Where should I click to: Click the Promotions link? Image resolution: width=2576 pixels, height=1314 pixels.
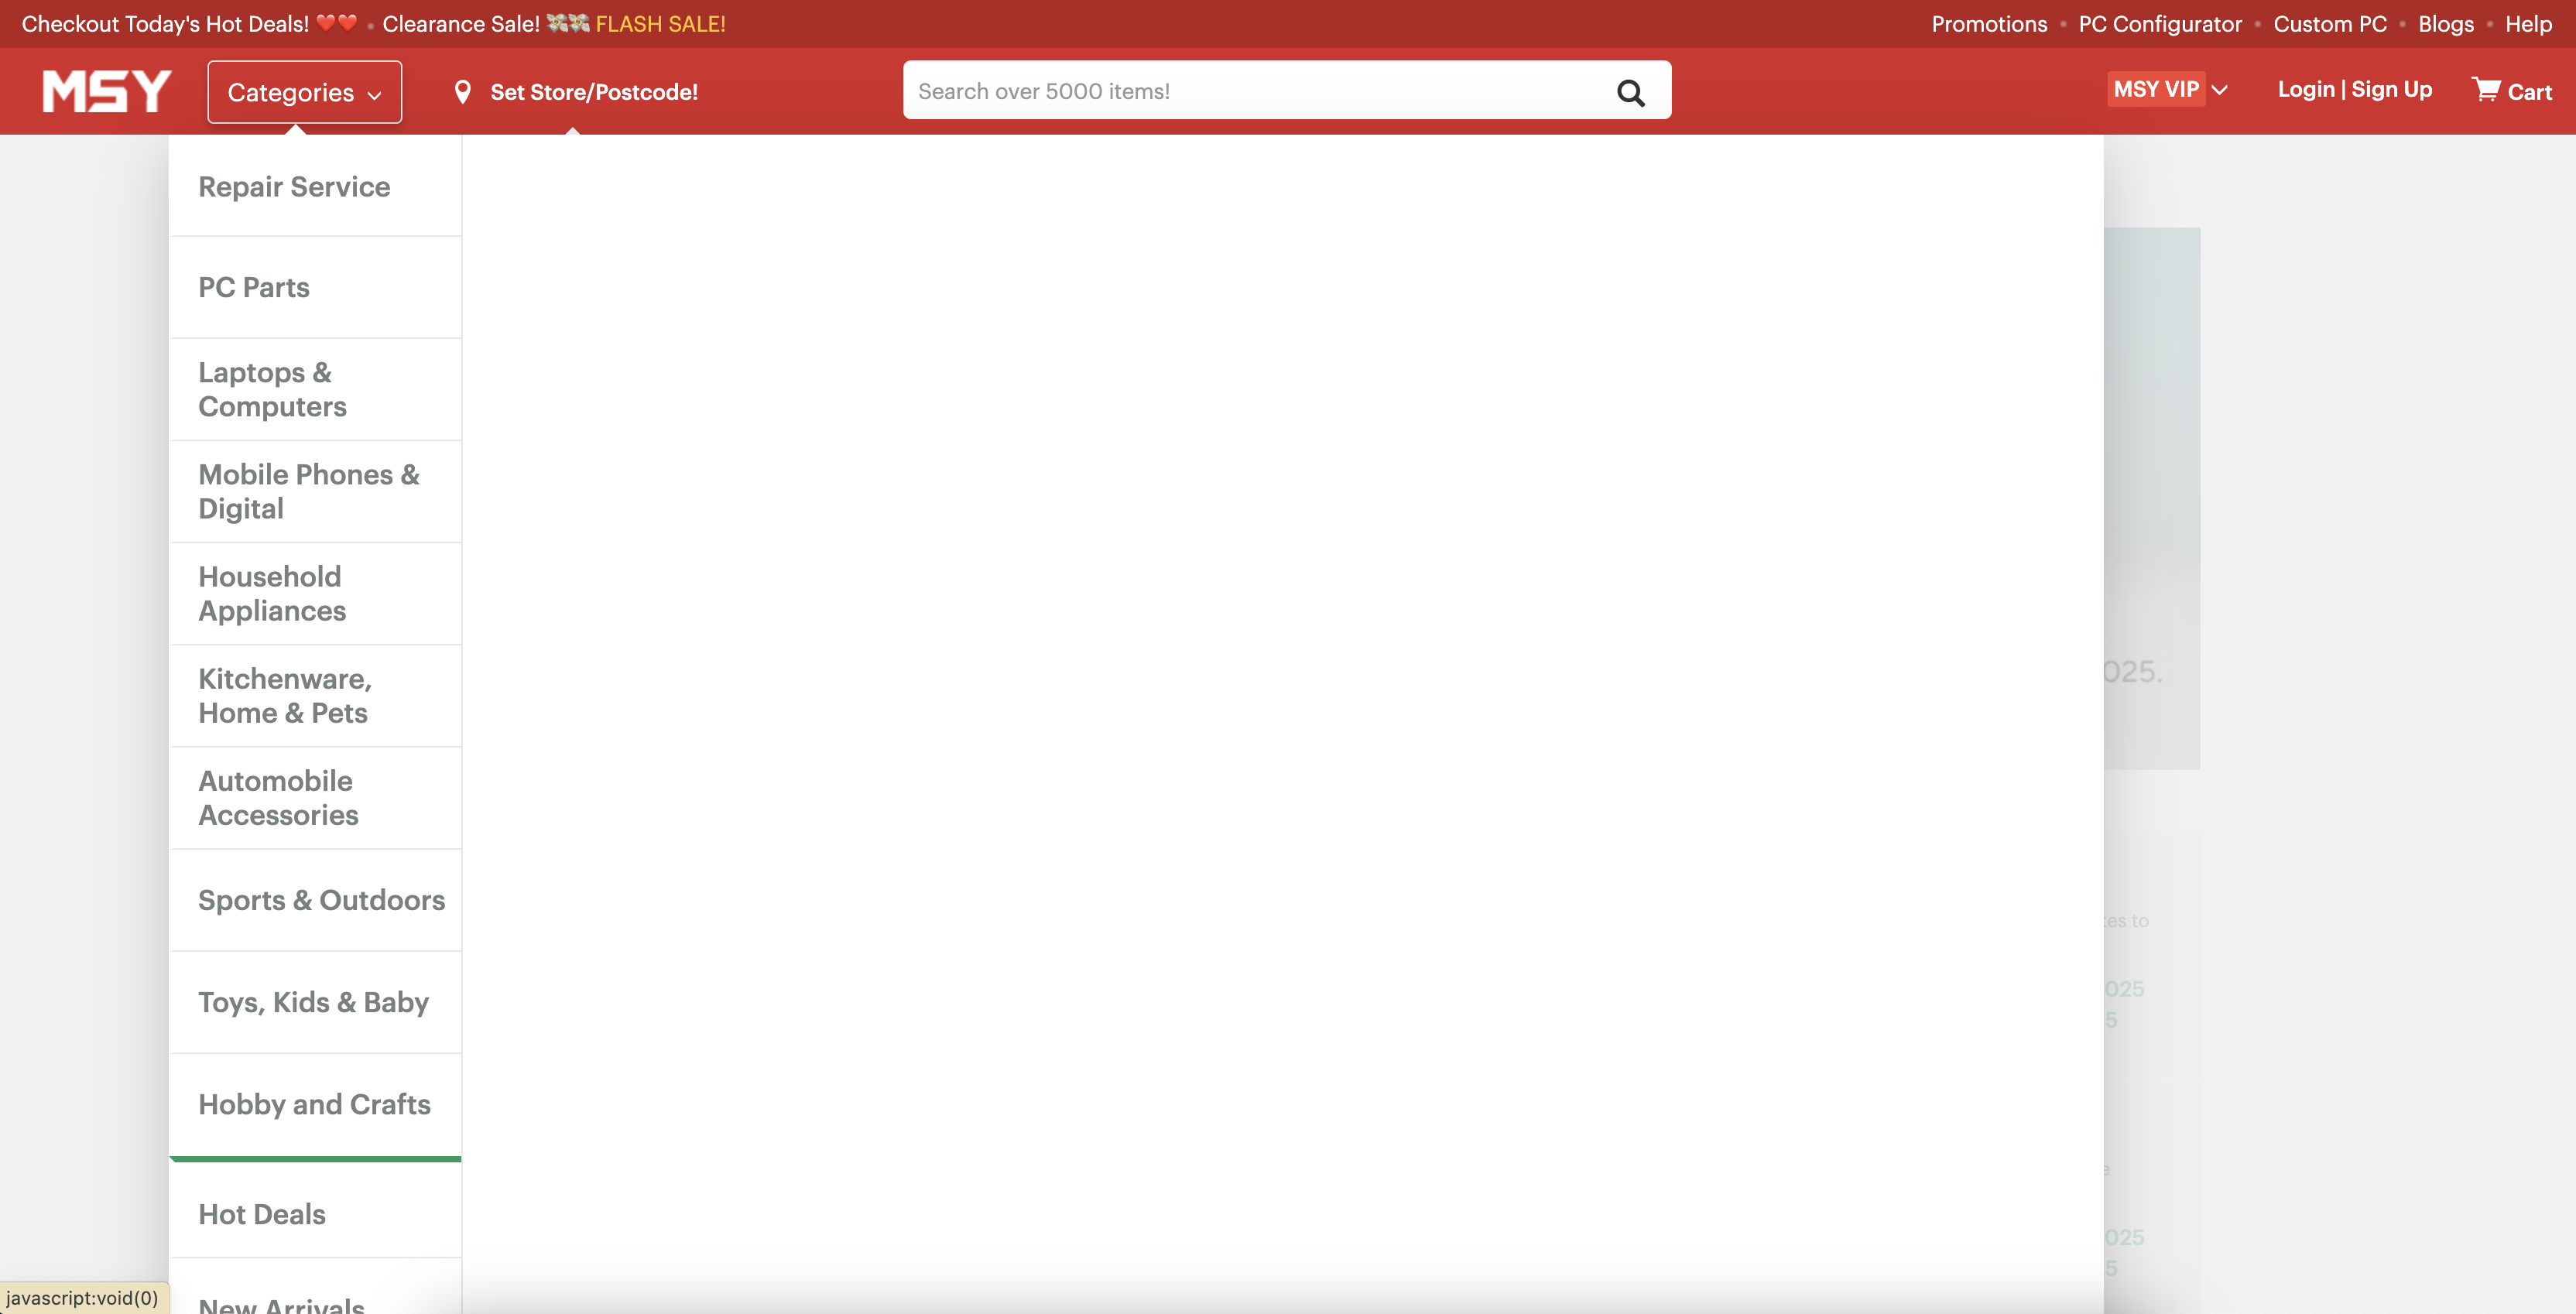pos(1988,23)
